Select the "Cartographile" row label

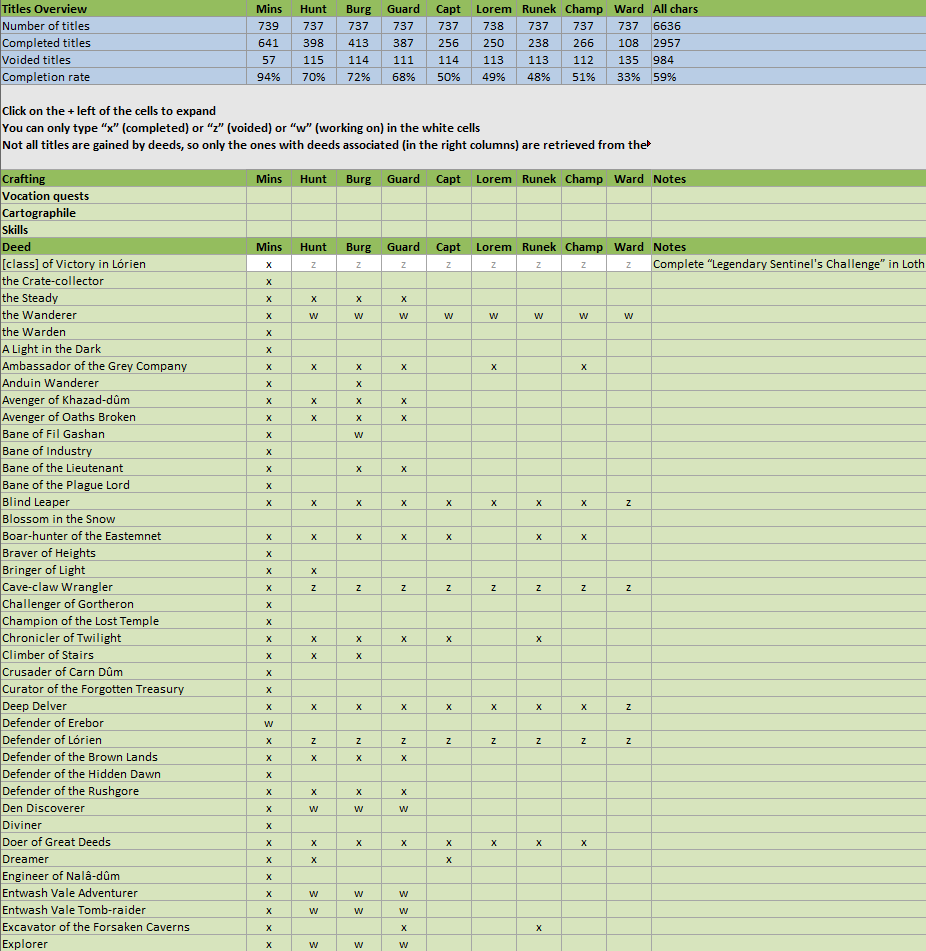[x=124, y=212]
